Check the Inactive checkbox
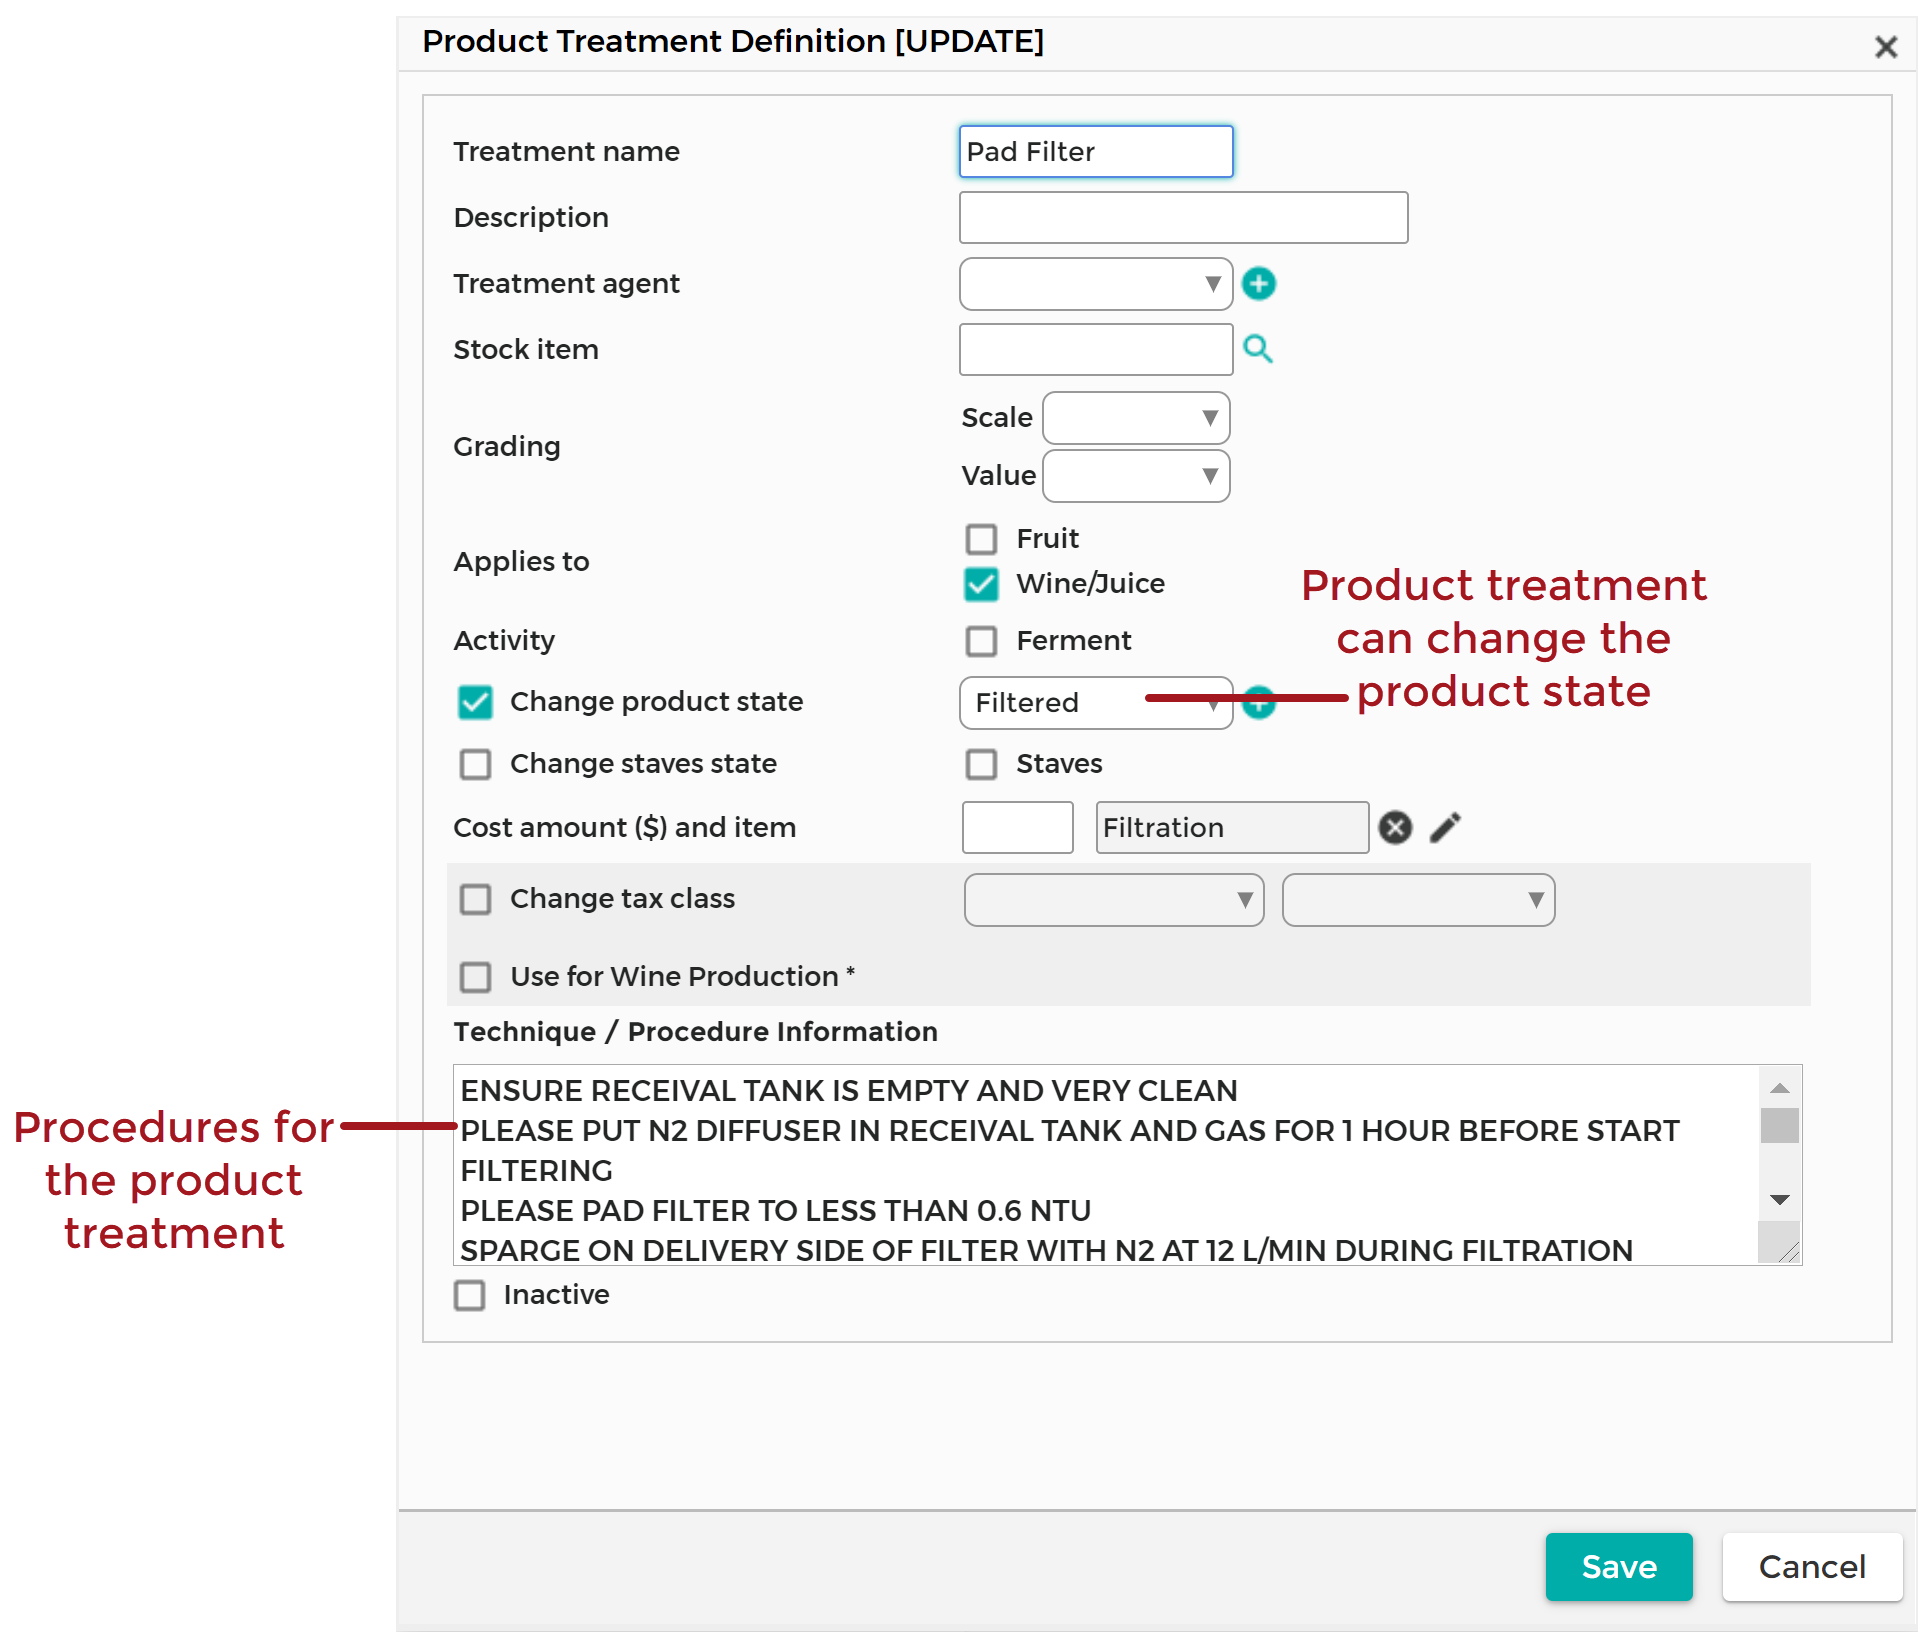 click(470, 1295)
